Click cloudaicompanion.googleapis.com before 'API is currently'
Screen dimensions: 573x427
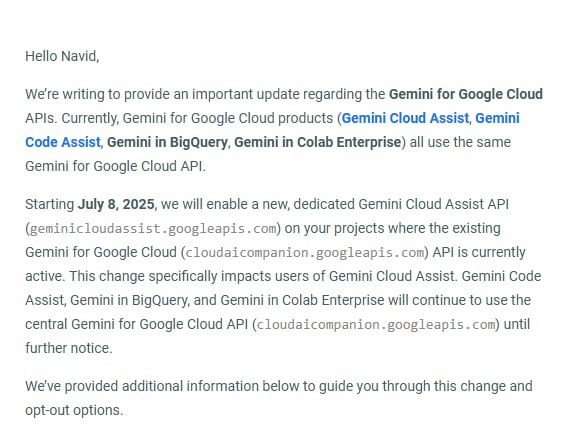point(305,253)
